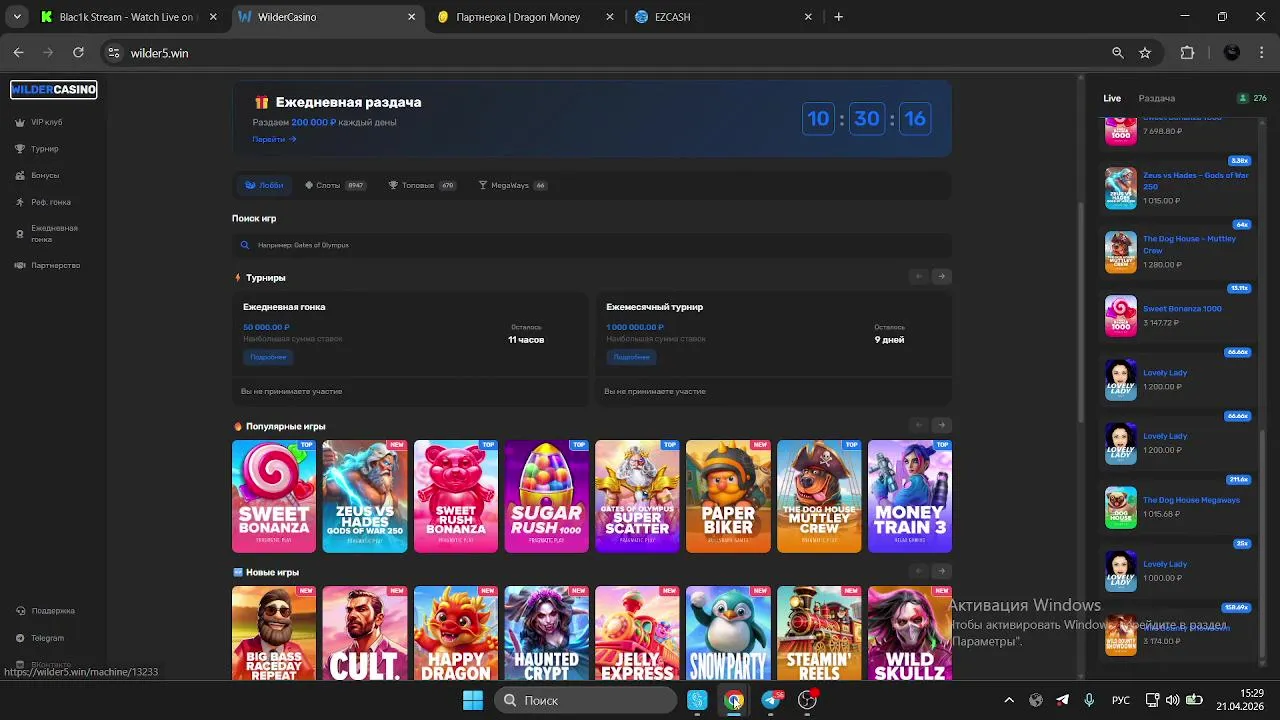Open the Sweet Bonanza game tile

click(x=274, y=496)
